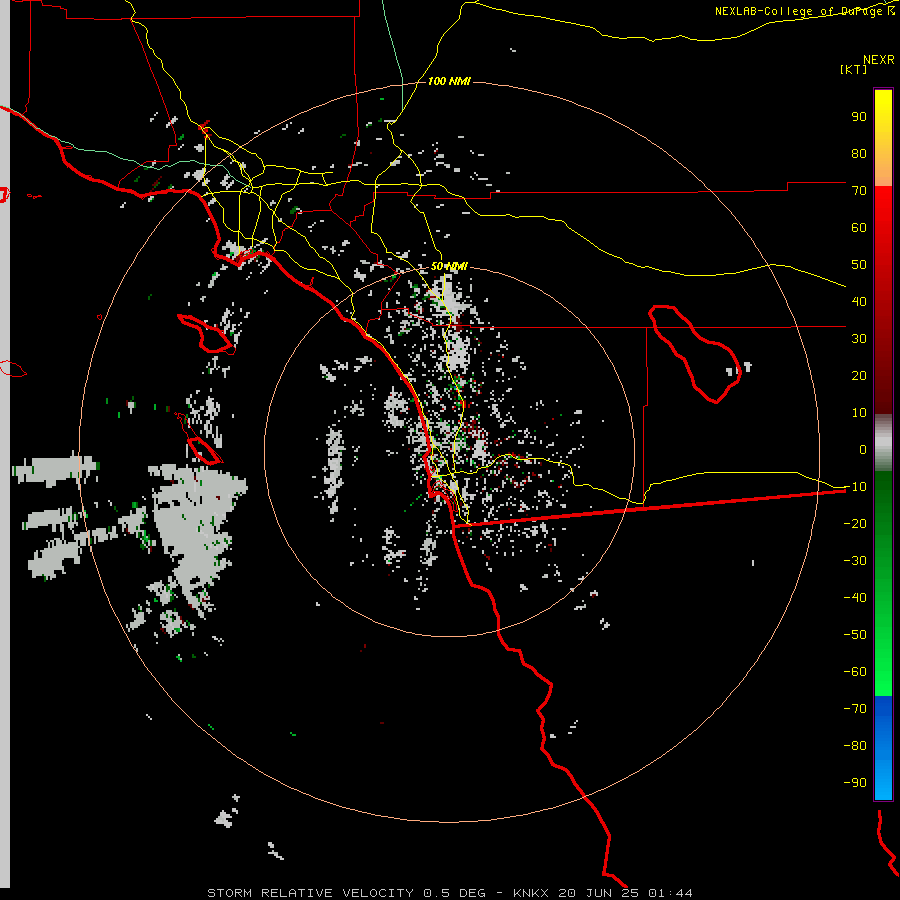
Task: Click the 80 value on the velocity scale
Action: [x=859, y=153]
